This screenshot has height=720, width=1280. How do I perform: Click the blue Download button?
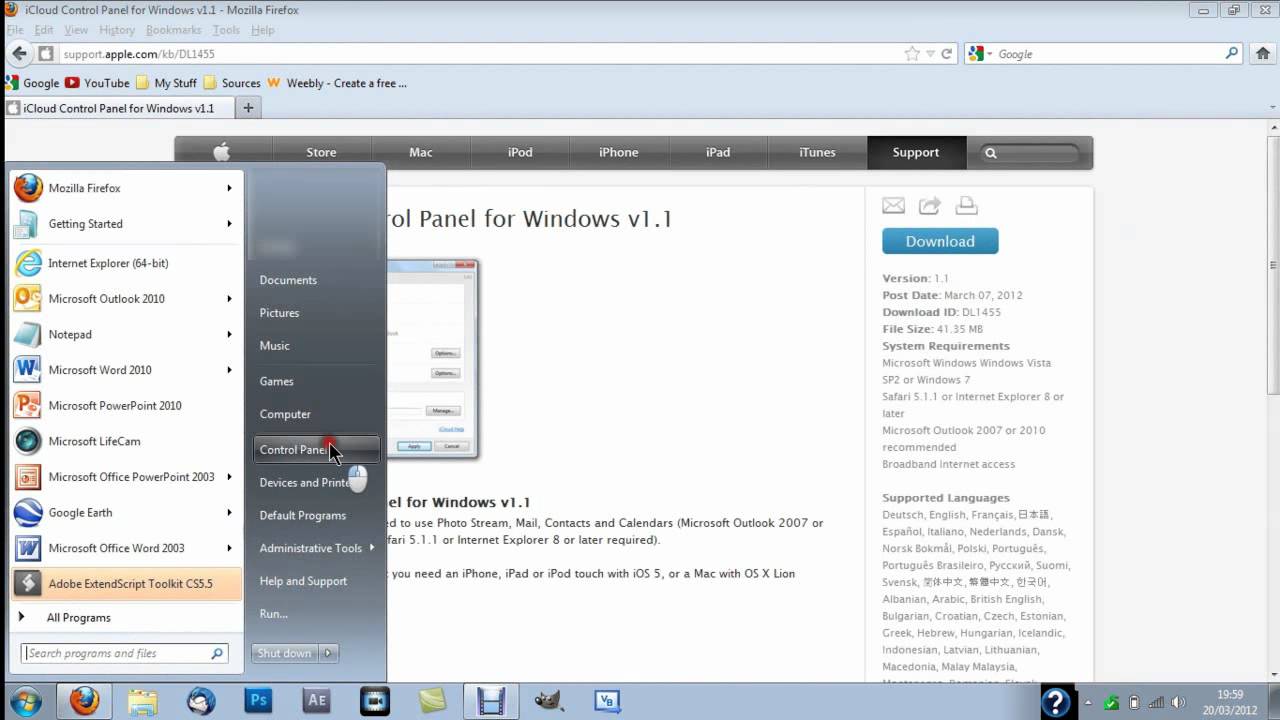pyautogui.click(x=940, y=241)
